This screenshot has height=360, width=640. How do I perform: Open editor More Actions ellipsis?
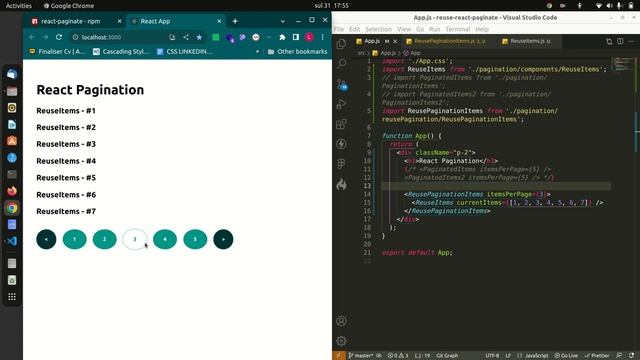point(631,41)
